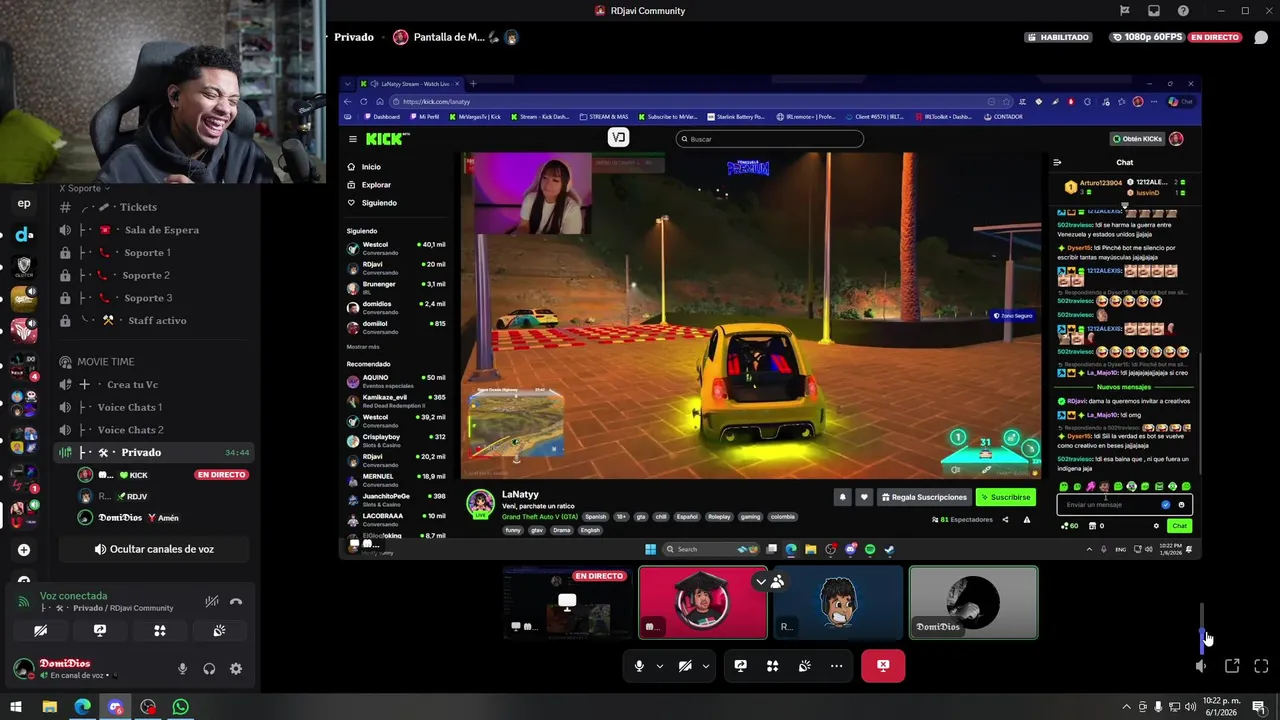This screenshot has width=1280, height=720.
Task: Click Privado call header title
Action: [354, 37]
